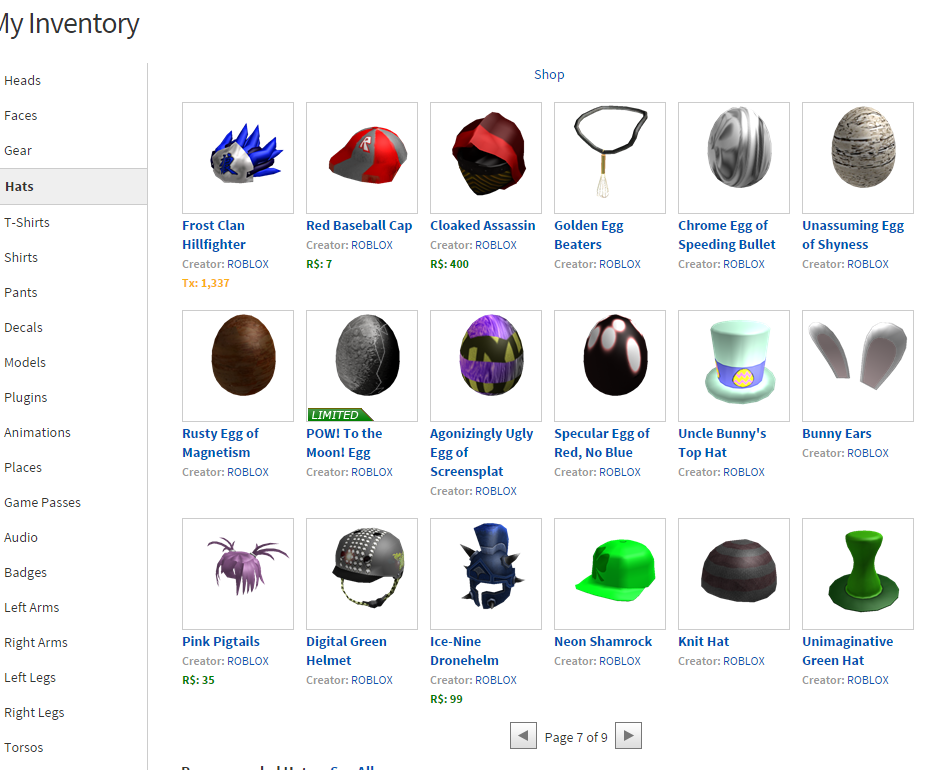The height and width of the screenshot is (770, 940).
Task: Go to previous inventory page arrow
Action: tap(523, 735)
